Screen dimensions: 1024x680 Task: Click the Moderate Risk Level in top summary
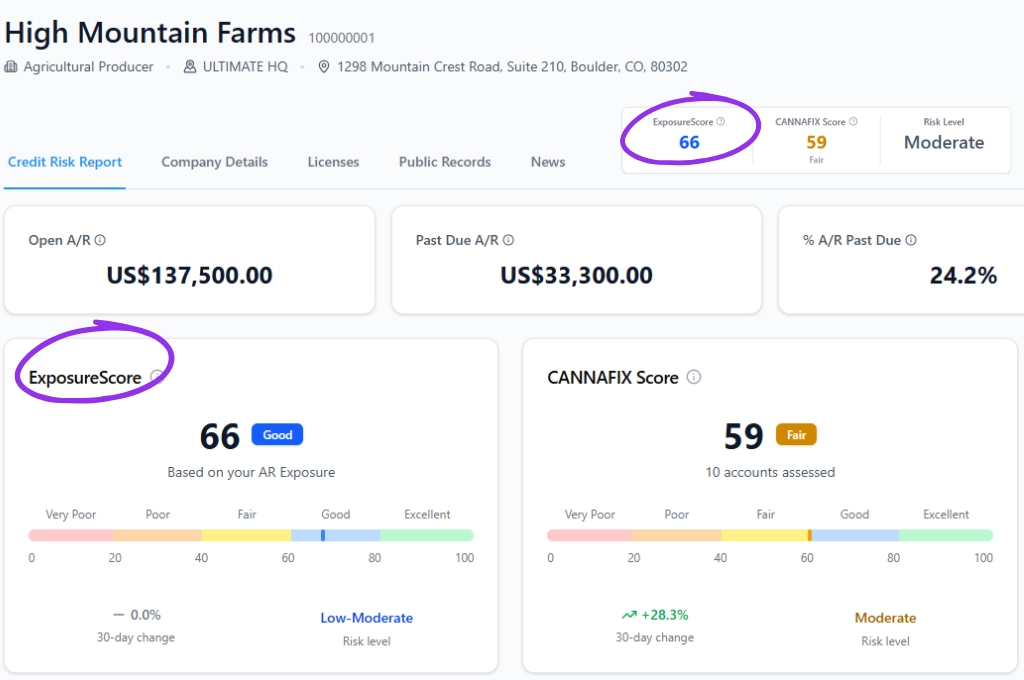tap(944, 142)
